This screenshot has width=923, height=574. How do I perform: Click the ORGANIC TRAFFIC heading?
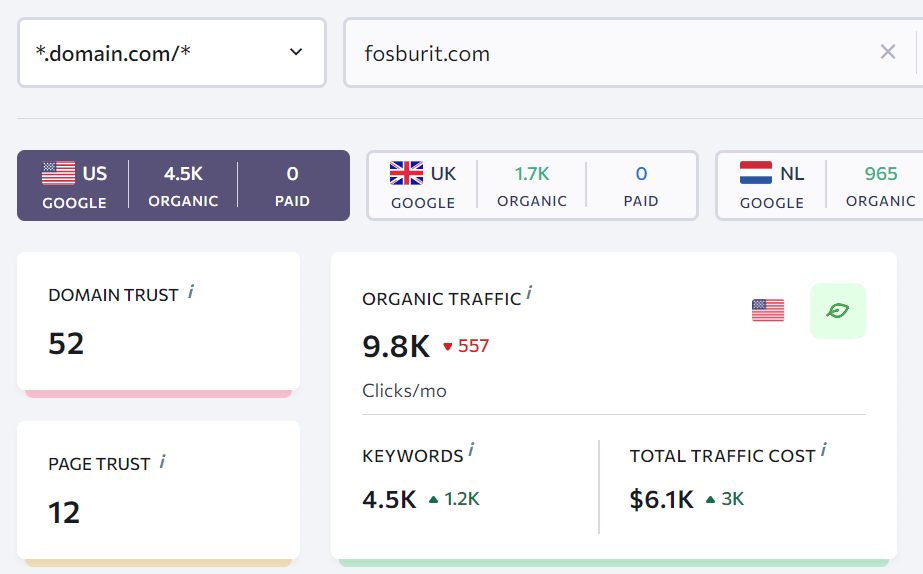click(441, 299)
